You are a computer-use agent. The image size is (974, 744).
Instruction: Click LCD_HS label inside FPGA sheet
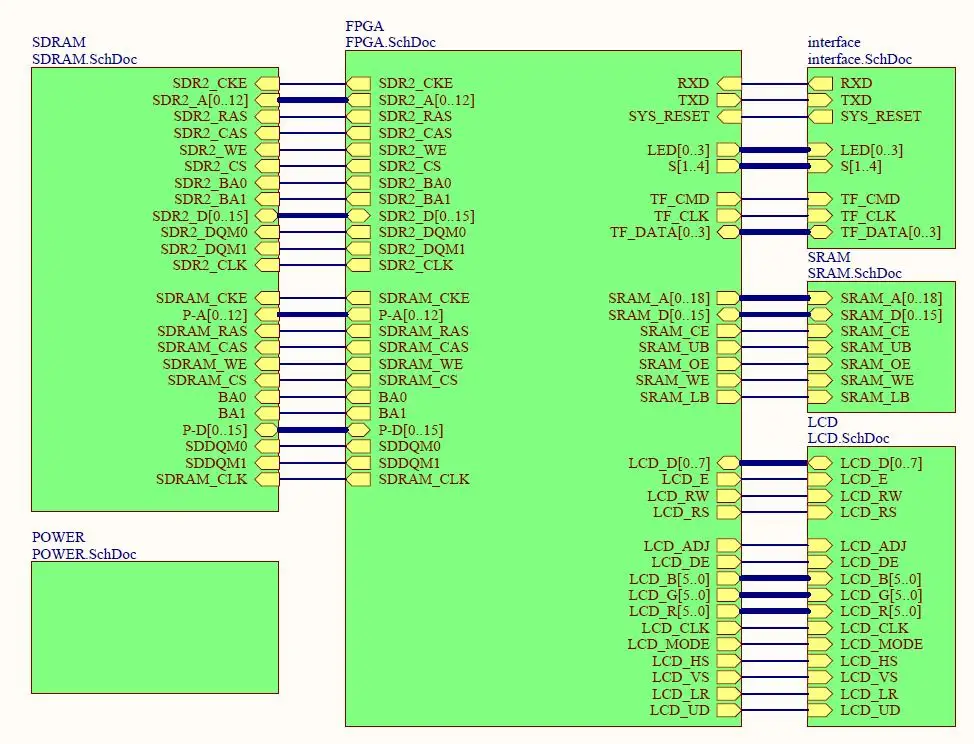pyautogui.click(x=680, y=661)
